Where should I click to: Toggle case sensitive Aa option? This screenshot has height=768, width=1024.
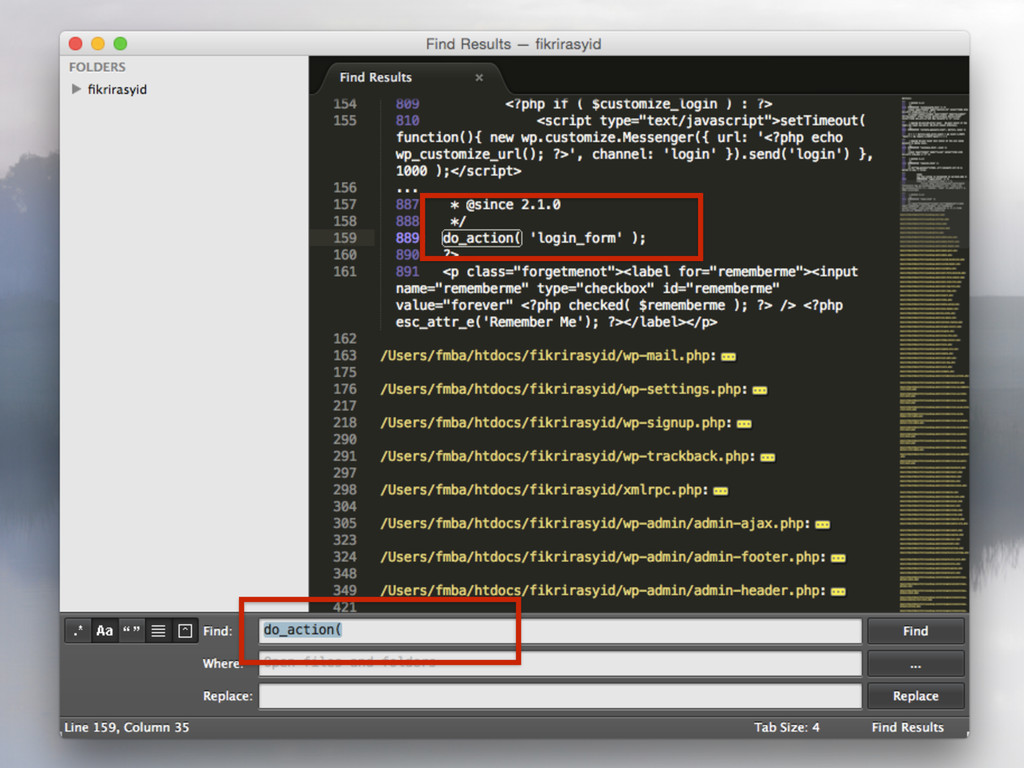(x=104, y=631)
